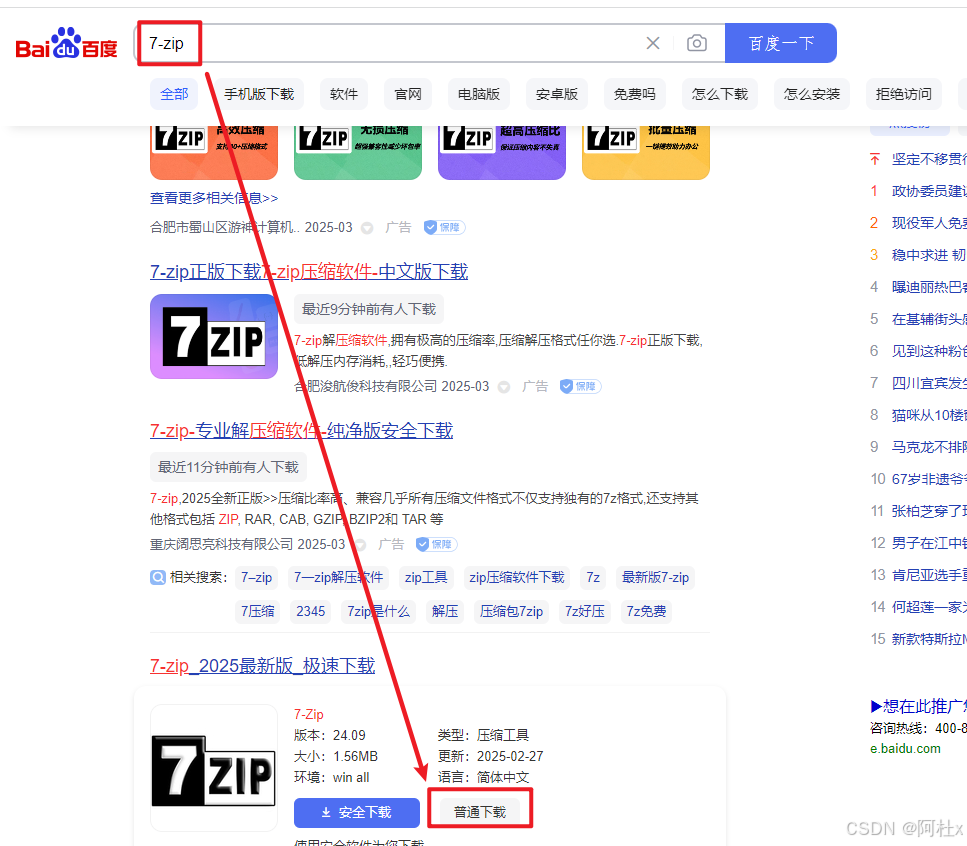The width and height of the screenshot is (967, 846).
Task: Select the 电脑版 filter tab
Action: coord(479,94)
